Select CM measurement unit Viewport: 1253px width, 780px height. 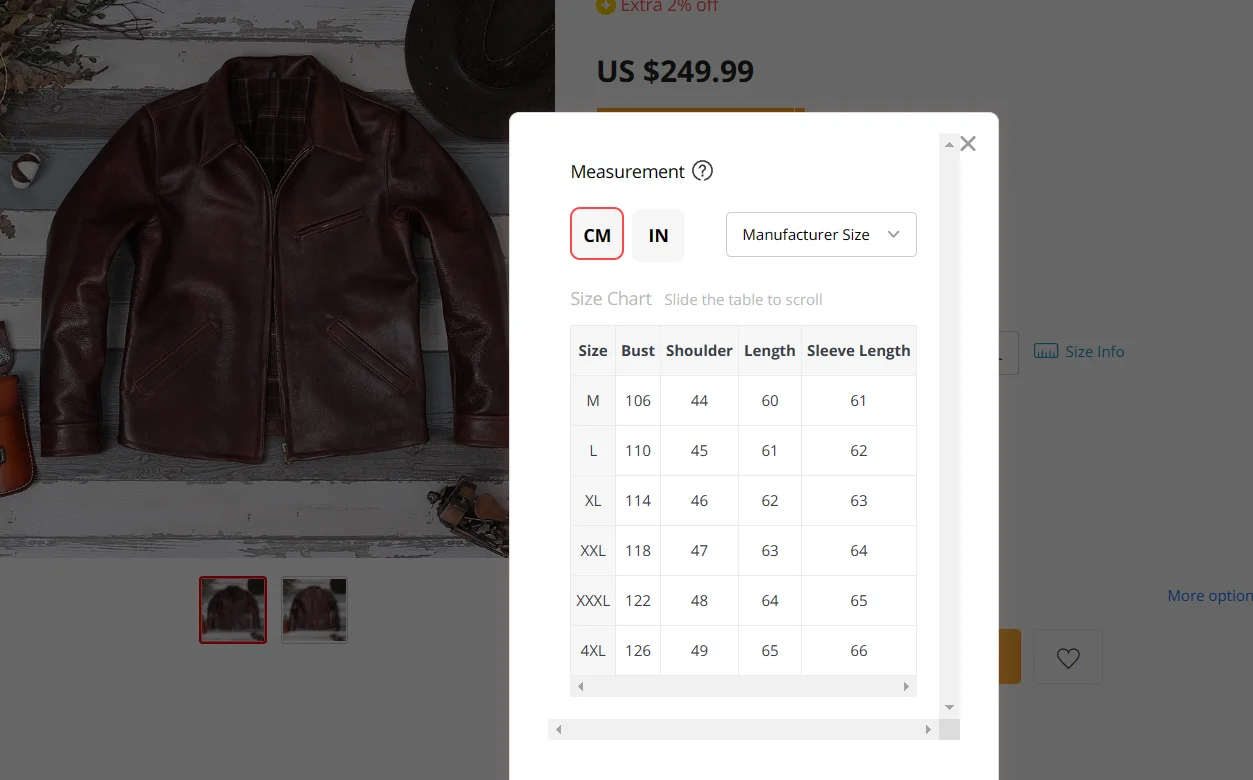(x=597, y=235)
